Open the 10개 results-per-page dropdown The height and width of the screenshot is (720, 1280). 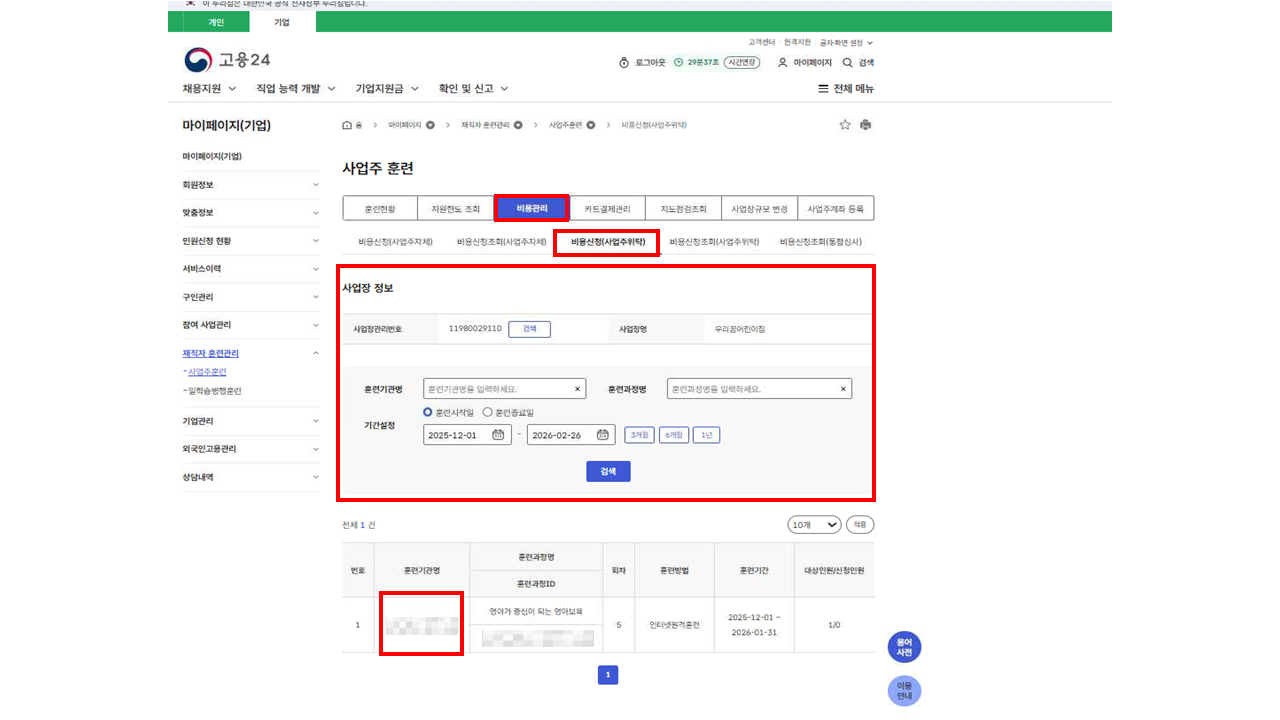(x=813, y=525)
